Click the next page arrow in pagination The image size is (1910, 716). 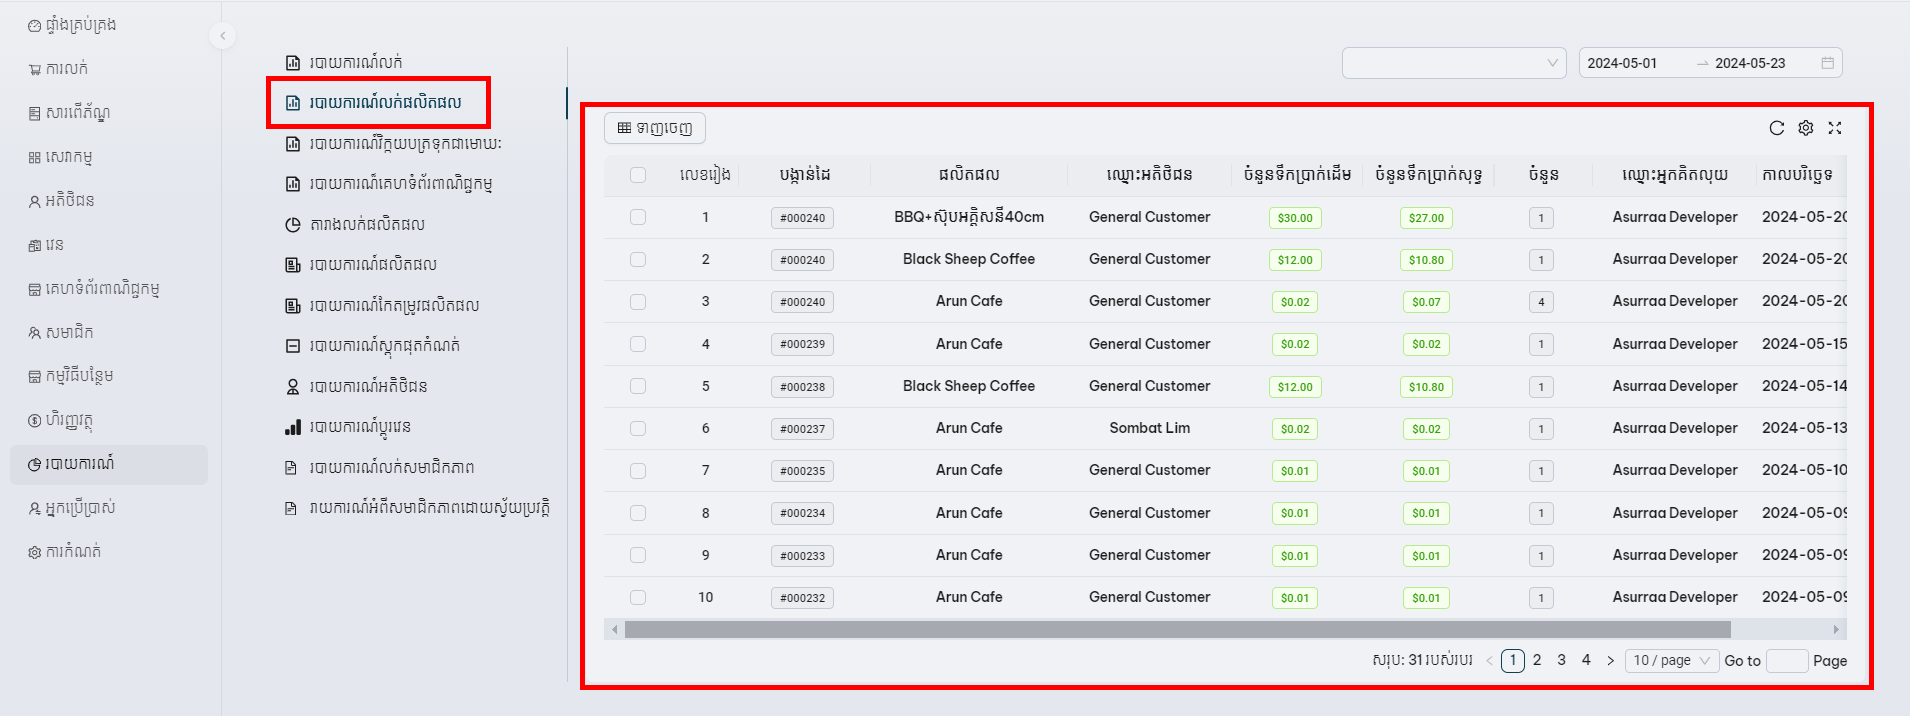pyautogui.click(x=1610, y=661)
